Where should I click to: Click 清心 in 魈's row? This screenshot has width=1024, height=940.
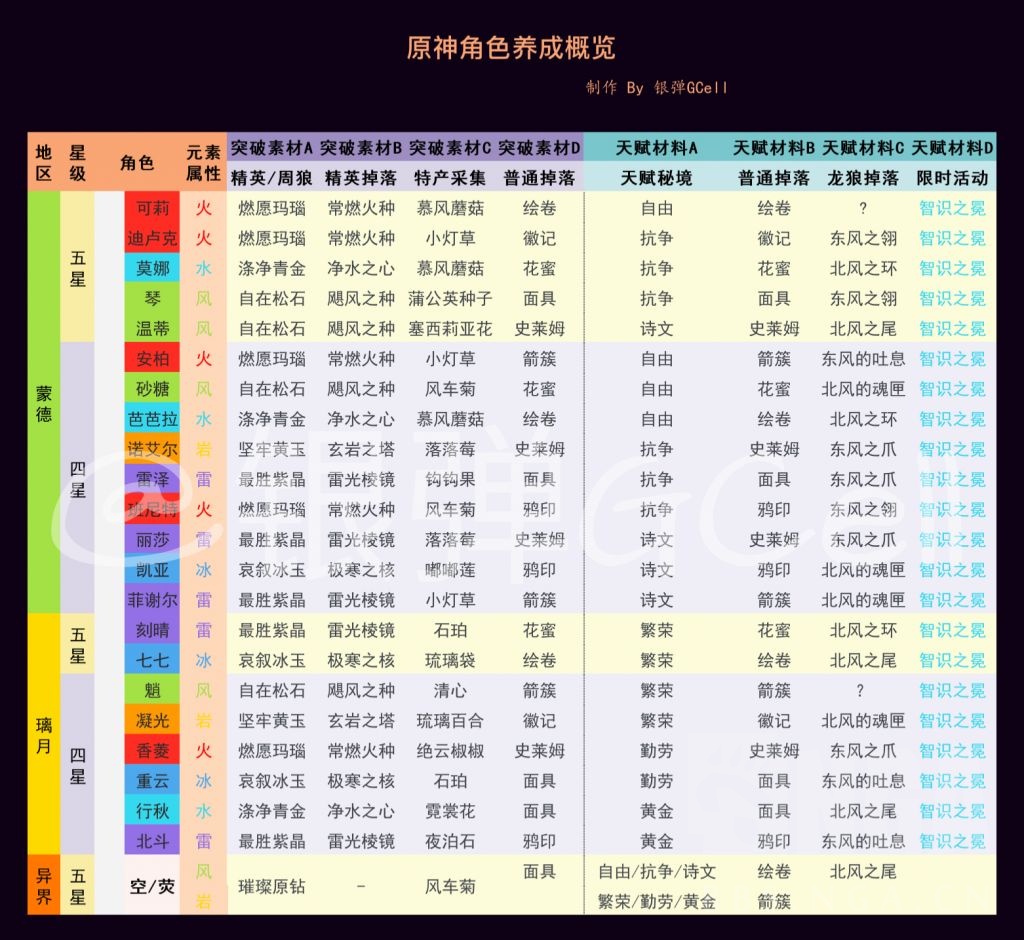450,690
